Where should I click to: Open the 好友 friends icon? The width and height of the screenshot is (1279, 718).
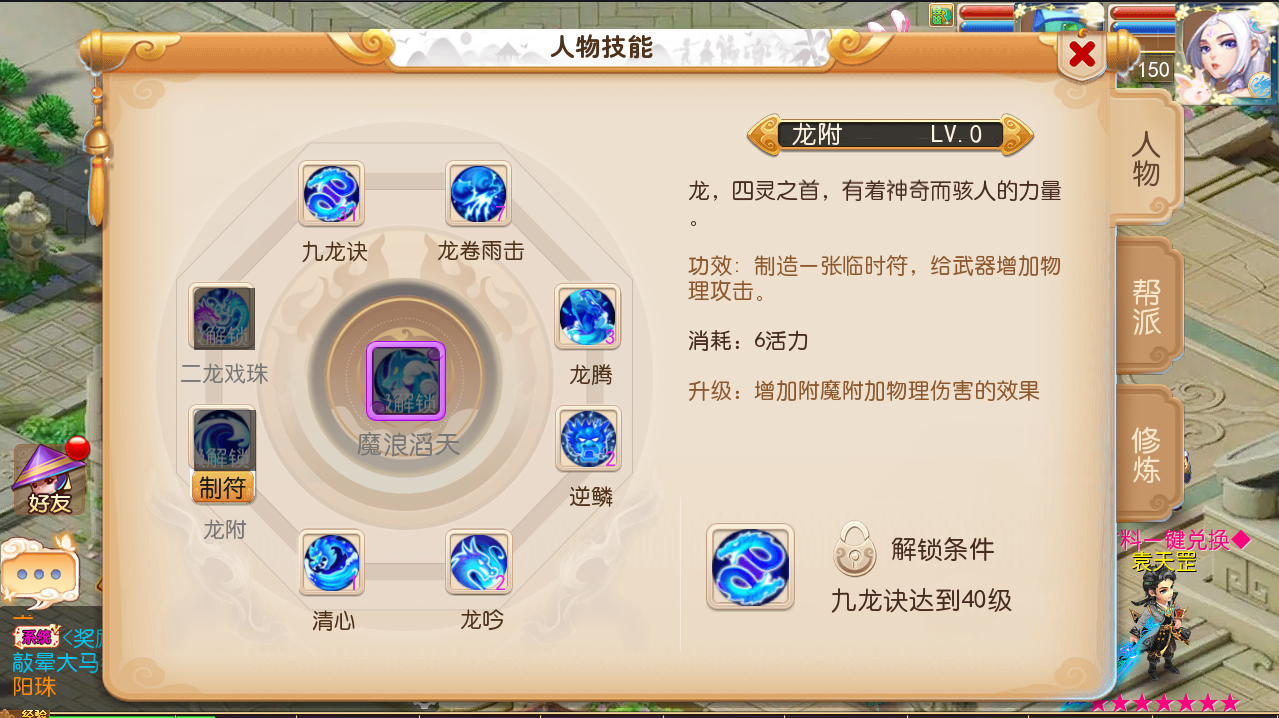50,477
